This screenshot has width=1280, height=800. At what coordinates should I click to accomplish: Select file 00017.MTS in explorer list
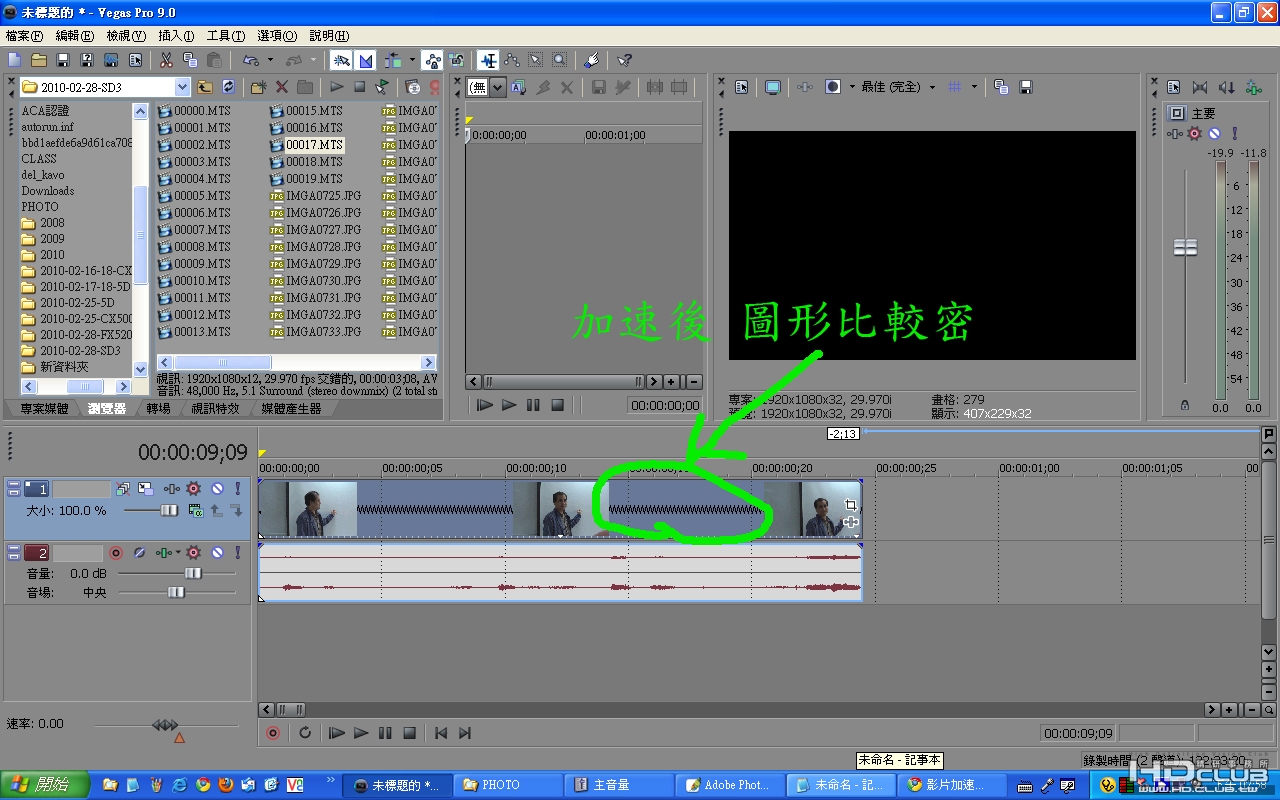click(x=314, y=144)
